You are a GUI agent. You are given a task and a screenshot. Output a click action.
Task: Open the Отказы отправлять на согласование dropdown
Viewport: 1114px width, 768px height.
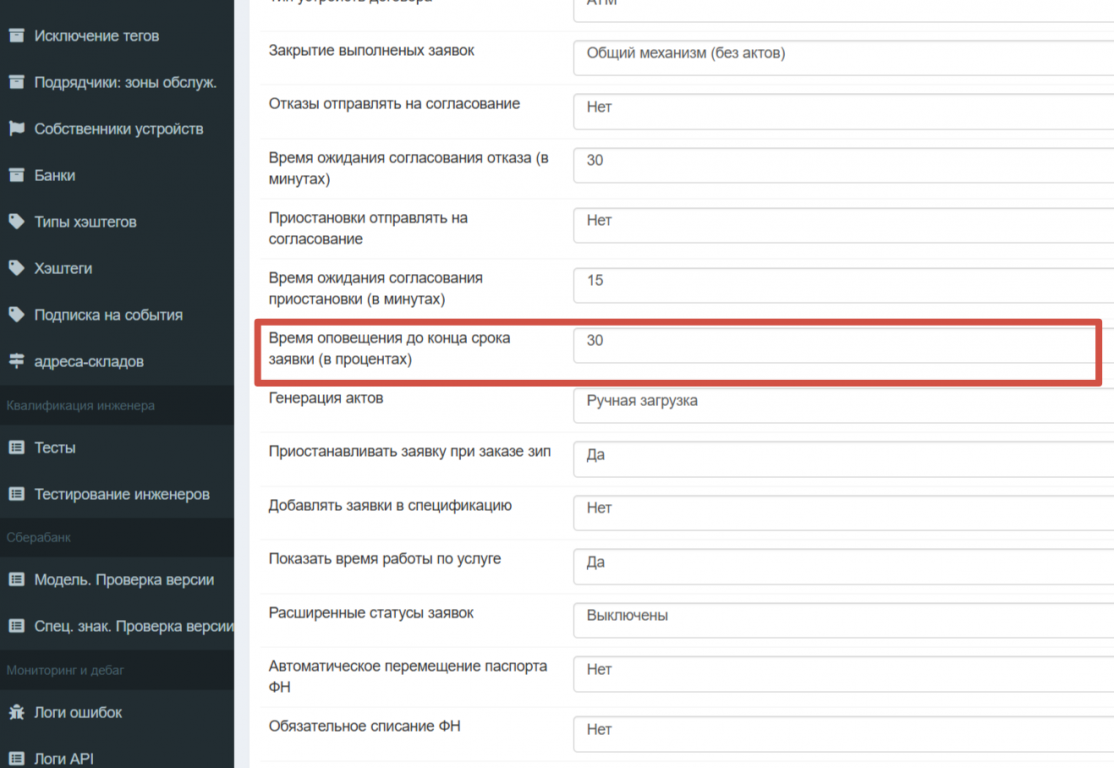point(842,108)
